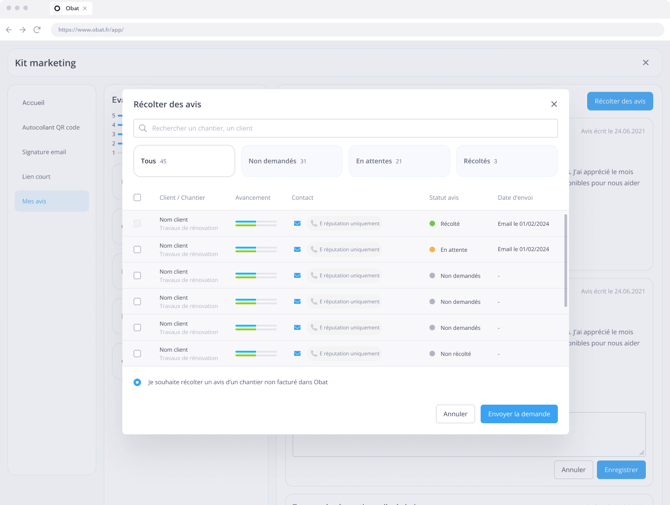
Task: Go back with the browser back arrow
Action: tap(9, 30)
